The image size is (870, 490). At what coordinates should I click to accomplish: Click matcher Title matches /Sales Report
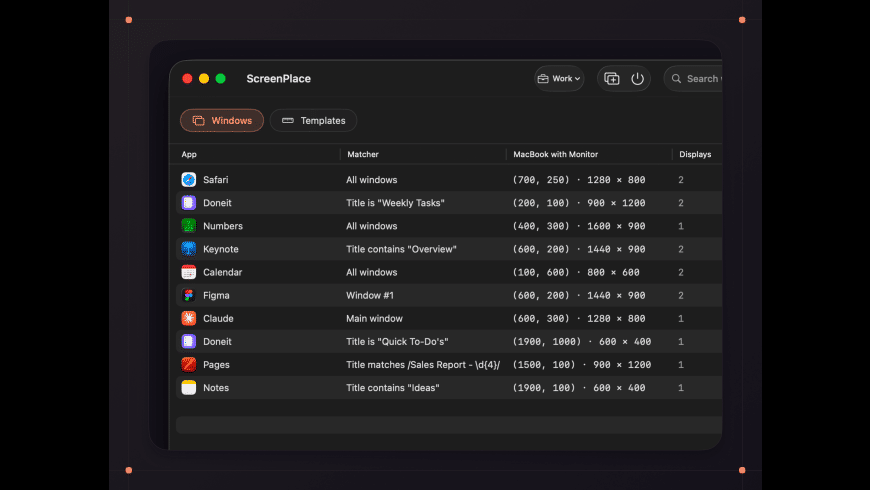pos(423,365)
